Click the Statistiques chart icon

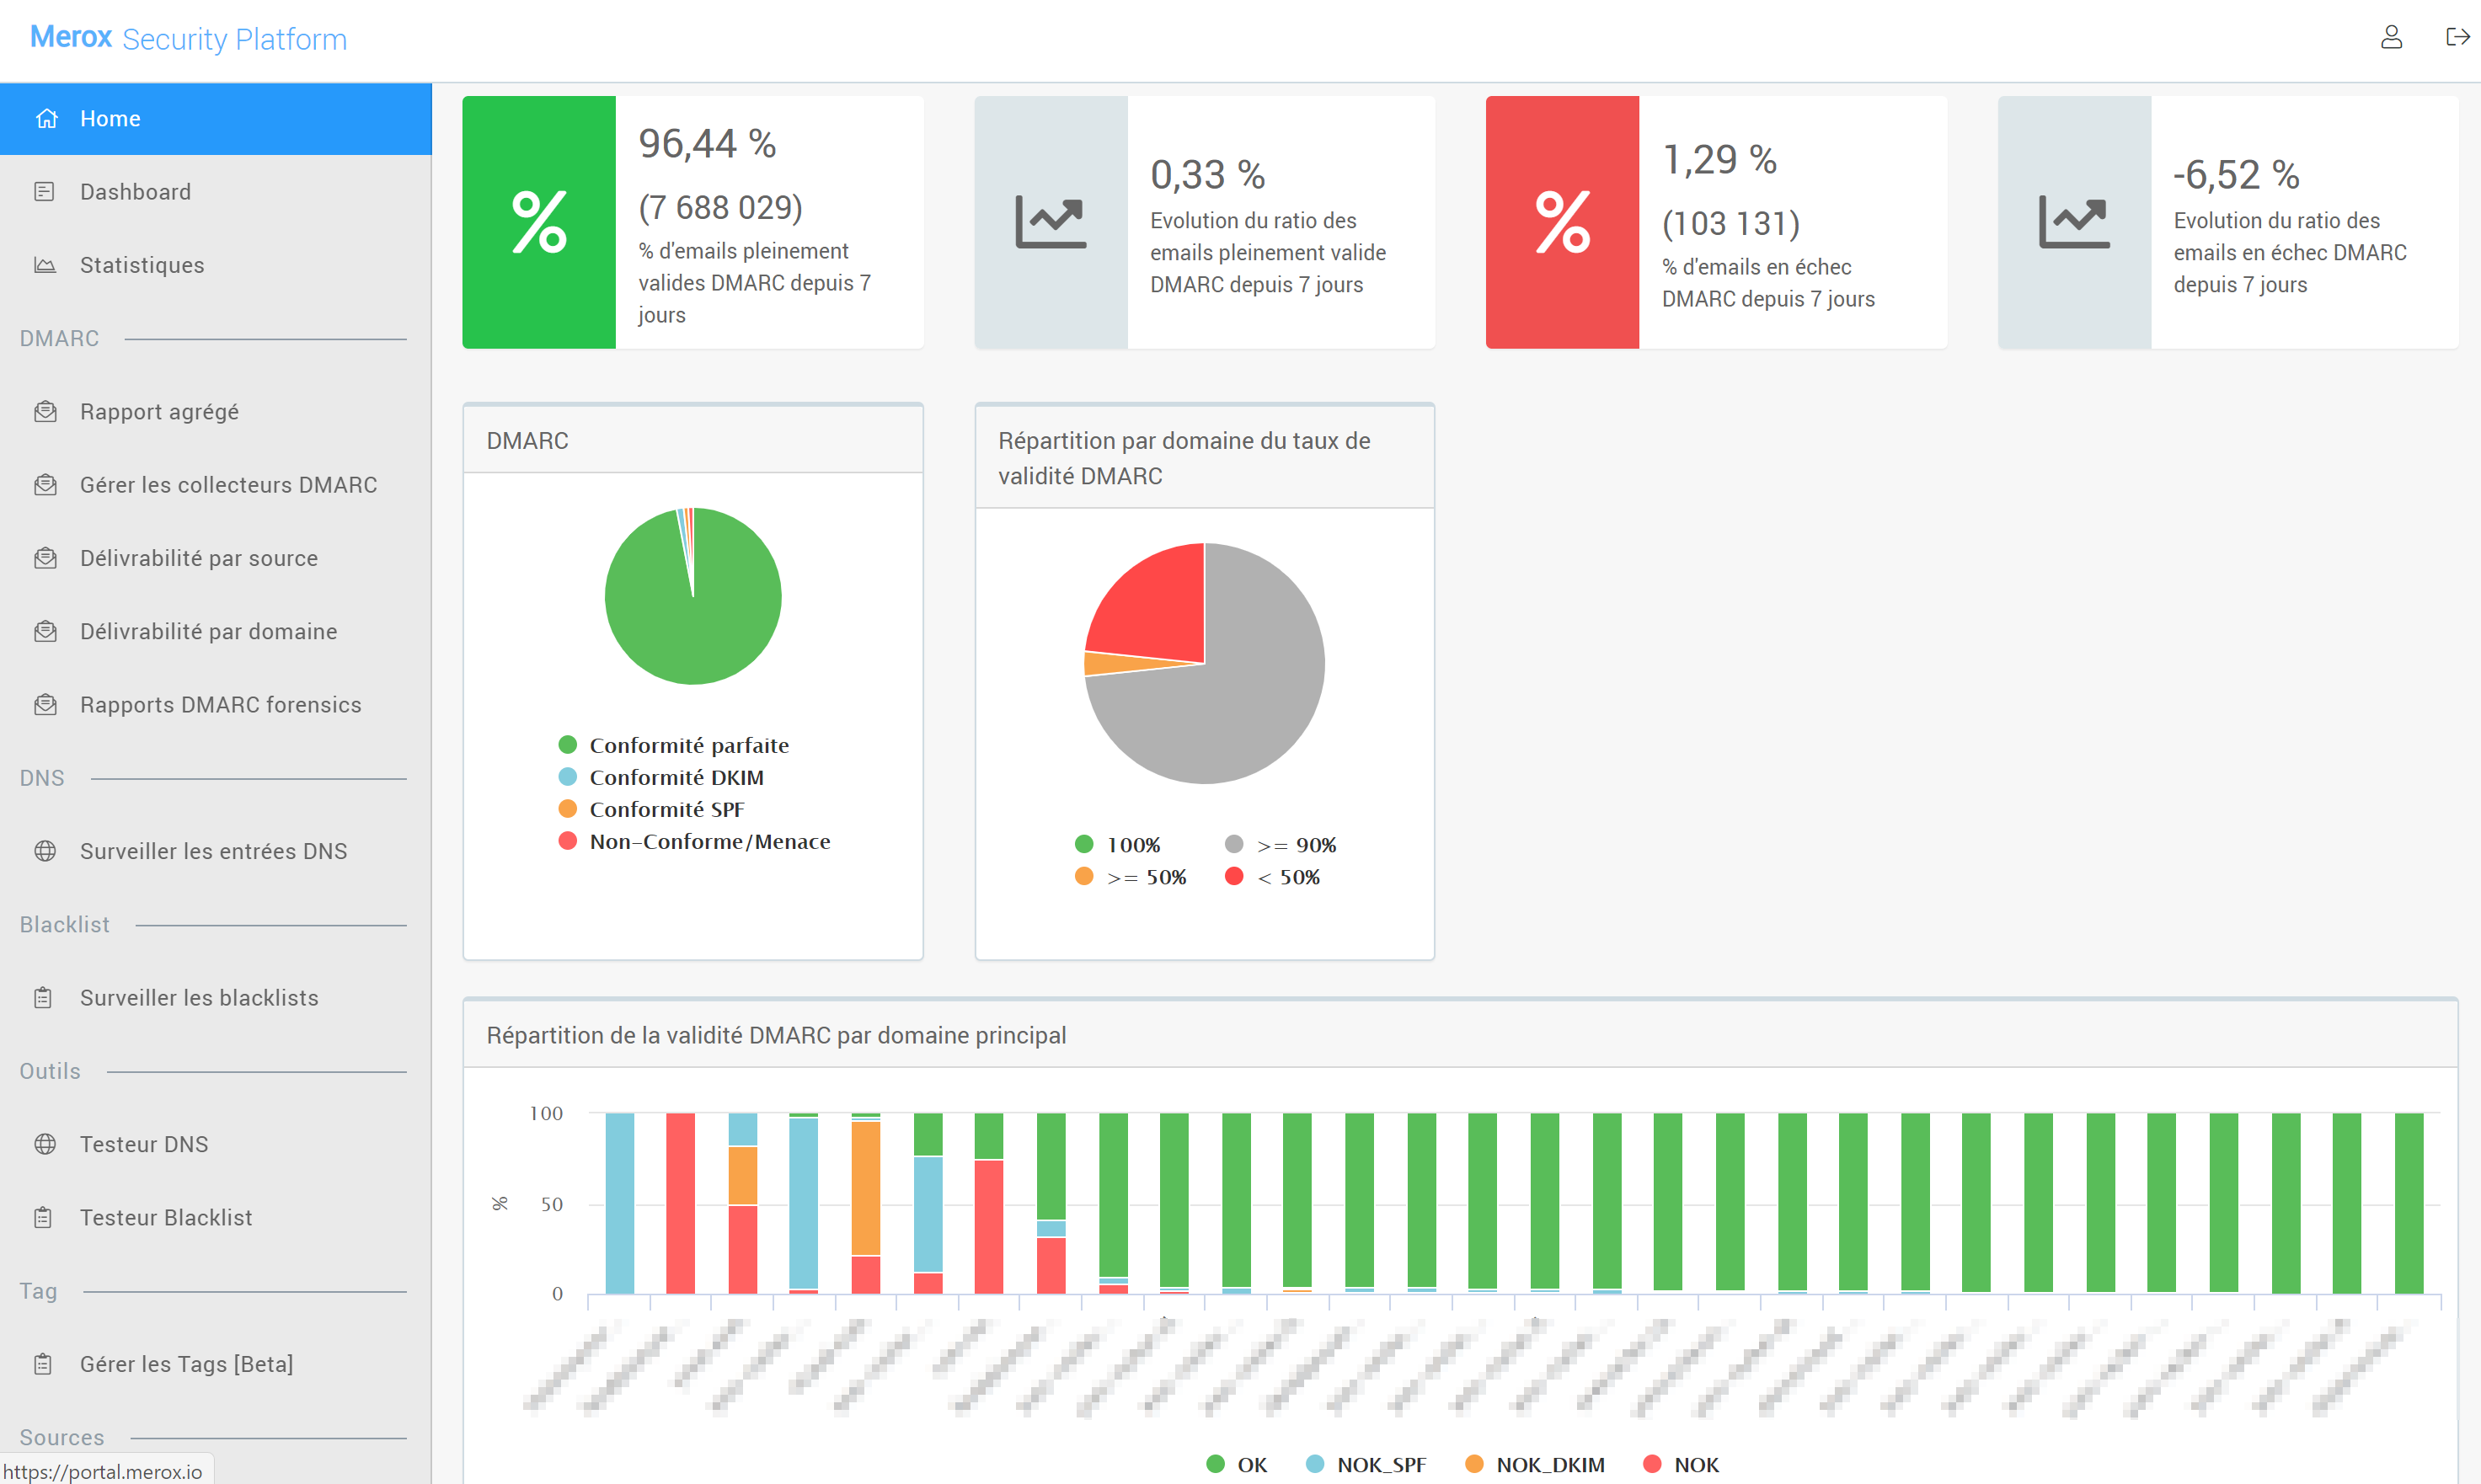click(x=44, y=265)
